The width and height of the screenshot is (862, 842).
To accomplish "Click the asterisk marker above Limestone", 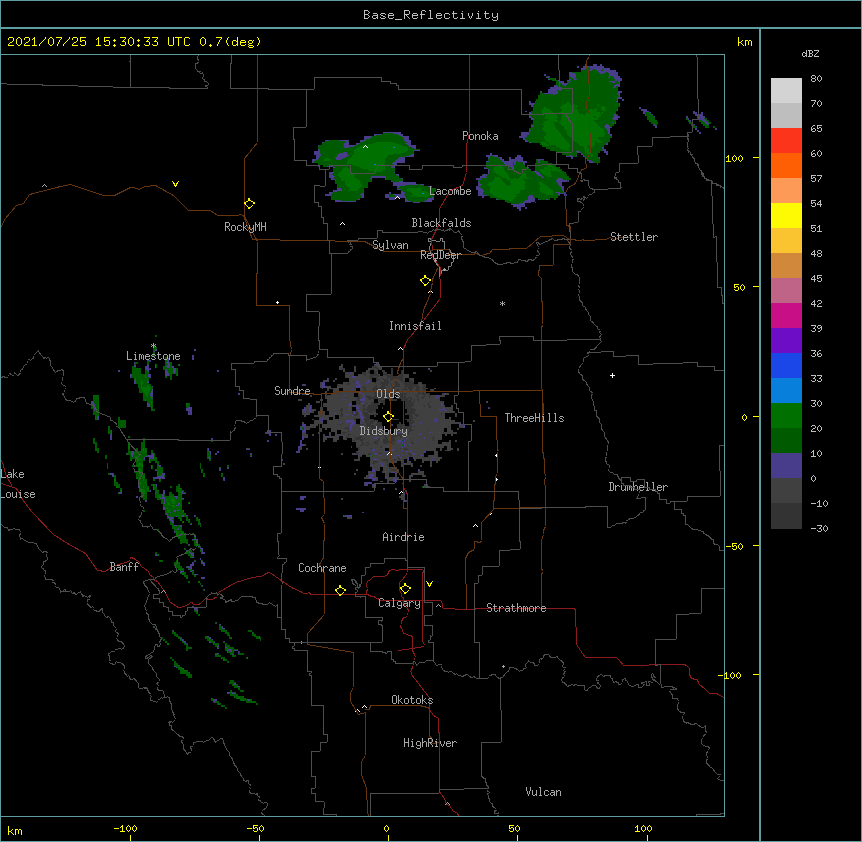I will pyautogui.click(x=153, y=346).
